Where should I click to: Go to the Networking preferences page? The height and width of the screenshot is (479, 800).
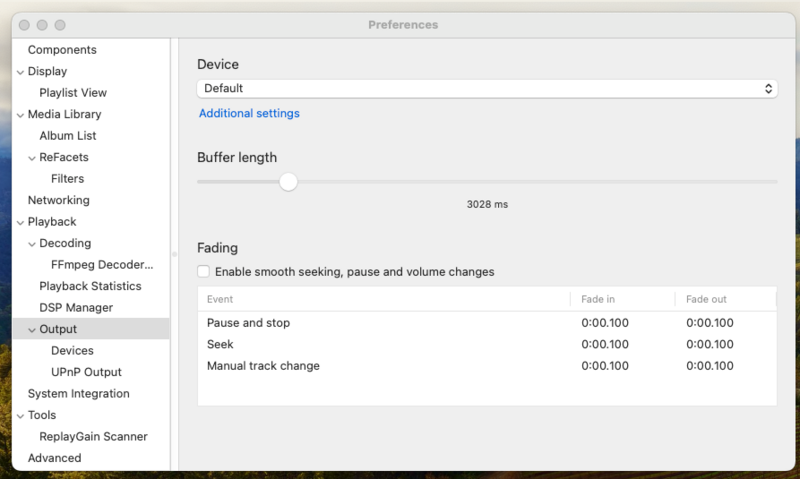pos(58,201)
